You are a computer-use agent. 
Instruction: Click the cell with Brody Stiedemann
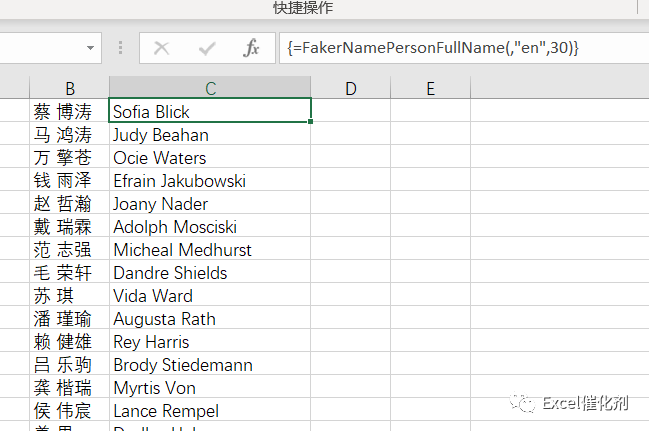click(210, 365)
